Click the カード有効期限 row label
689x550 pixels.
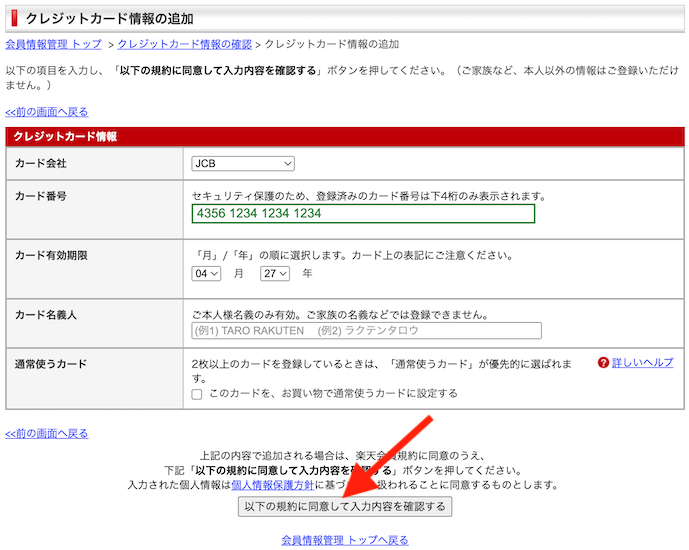pos(51,256)
